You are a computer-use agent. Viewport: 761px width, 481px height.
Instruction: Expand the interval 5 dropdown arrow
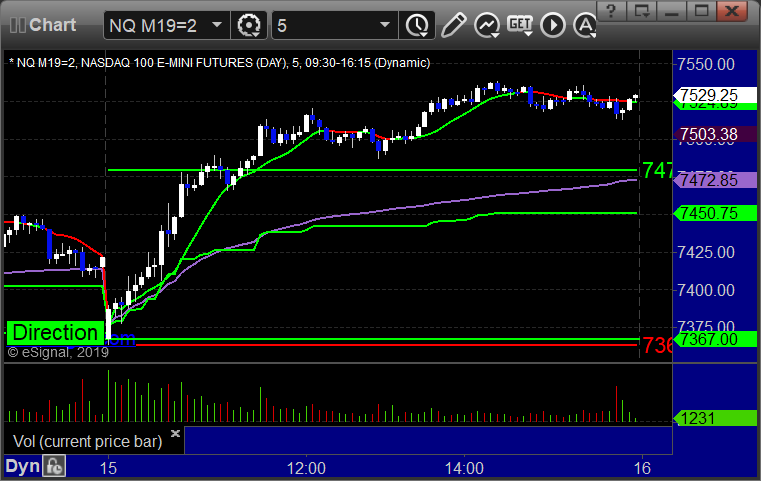click(x=385, y=25)
